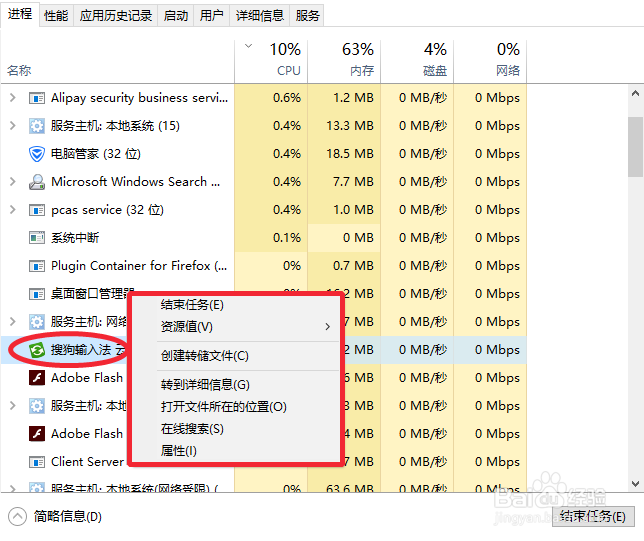This screenshot has width=644, height=541.
Task: Click the Microsoft Windows Search process icon
Action: pyautogui.click(x=37, y=182)
